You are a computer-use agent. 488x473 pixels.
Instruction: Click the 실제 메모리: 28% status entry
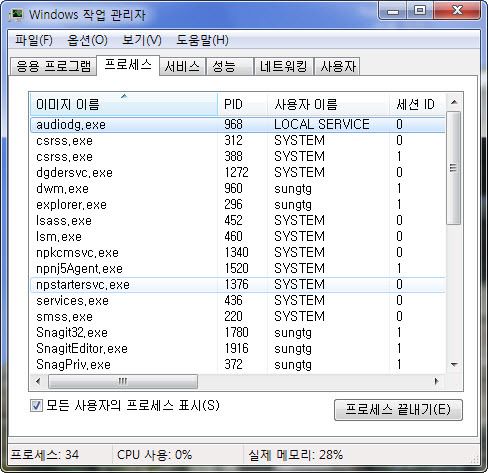[295, 455]
